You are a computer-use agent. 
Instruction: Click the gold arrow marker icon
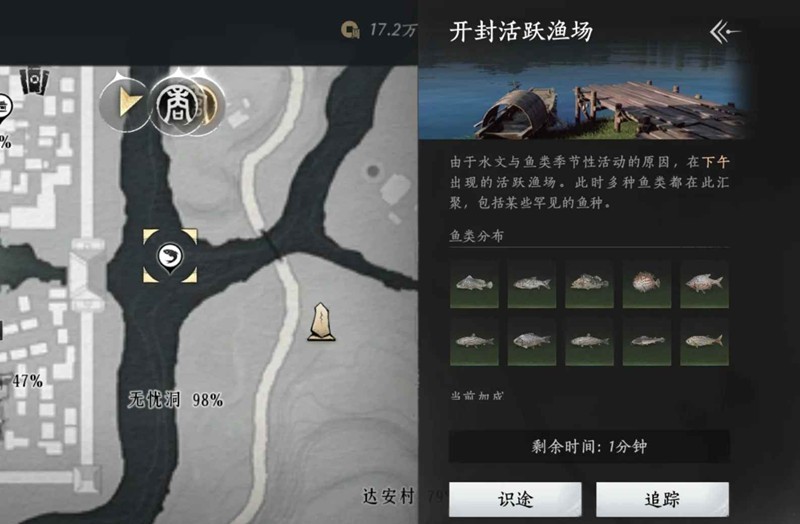point(125,105)
